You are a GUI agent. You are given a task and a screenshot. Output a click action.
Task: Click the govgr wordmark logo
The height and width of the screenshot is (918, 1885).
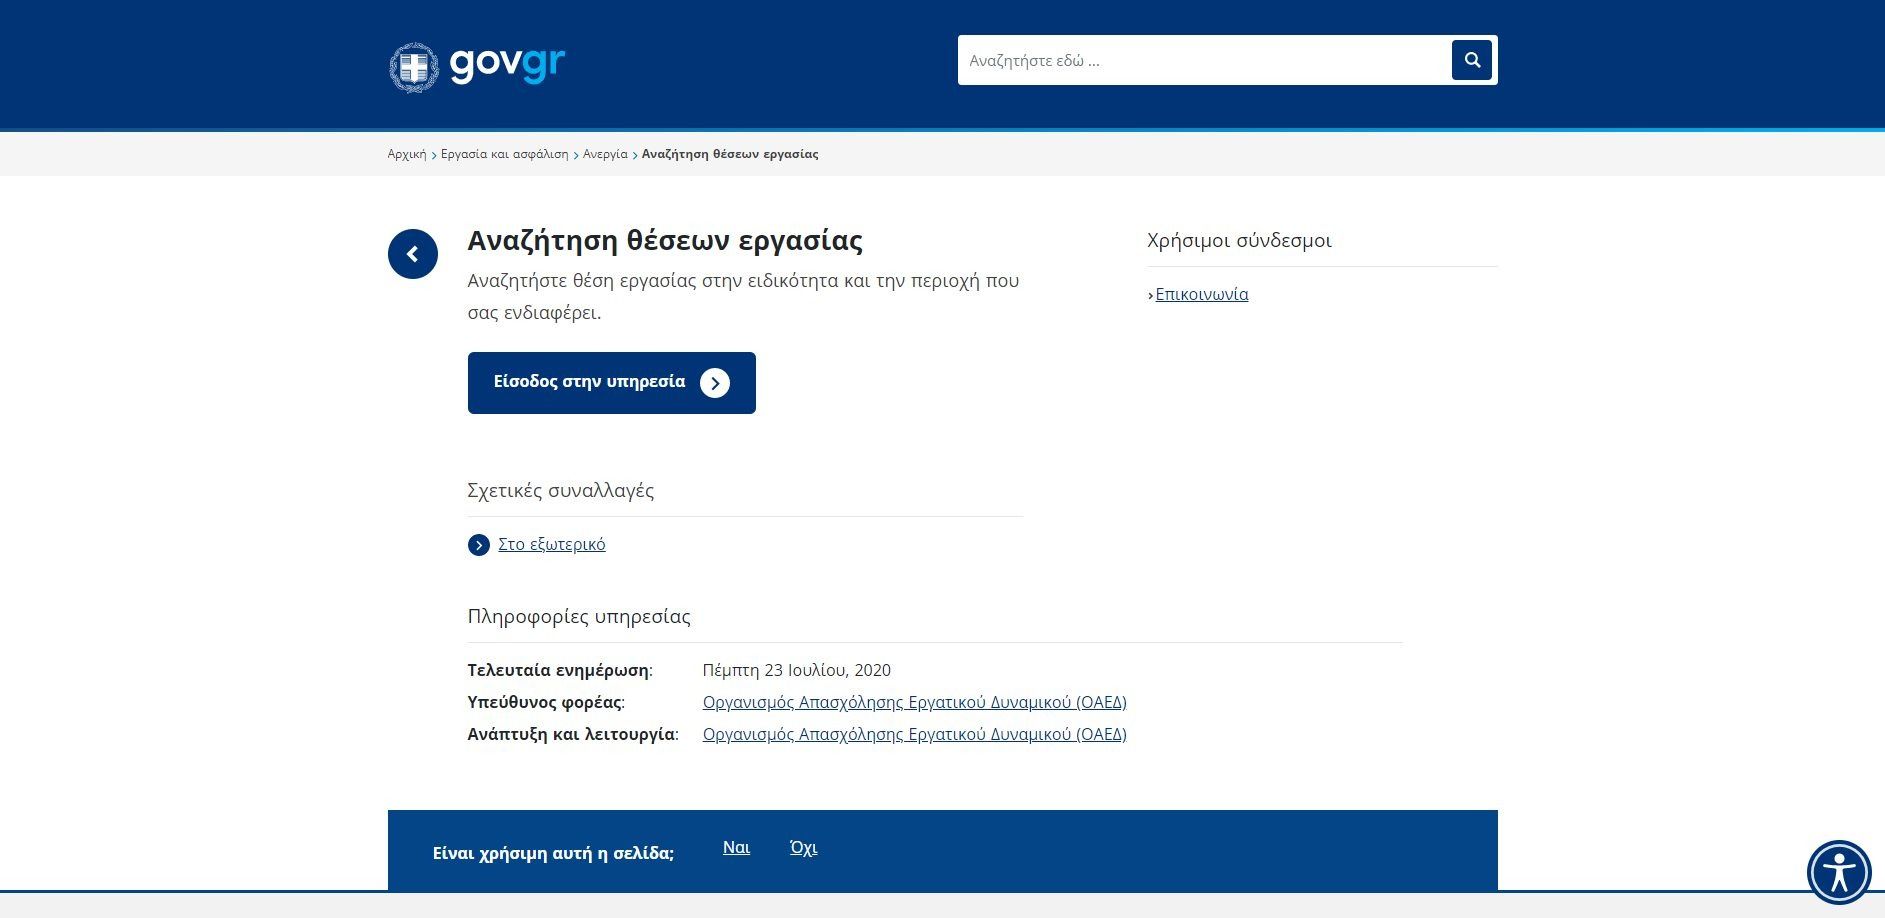click(508, 64)
